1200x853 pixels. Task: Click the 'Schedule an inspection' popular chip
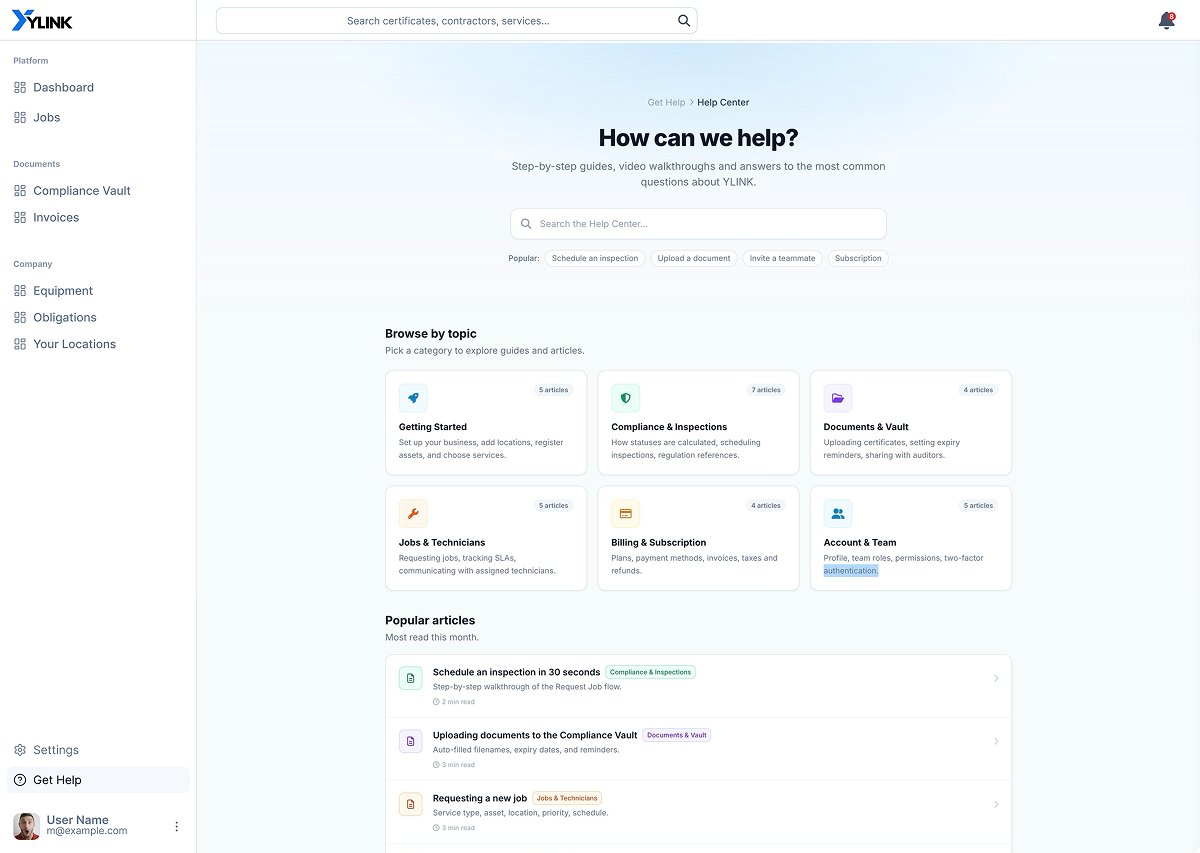(595, 258)
